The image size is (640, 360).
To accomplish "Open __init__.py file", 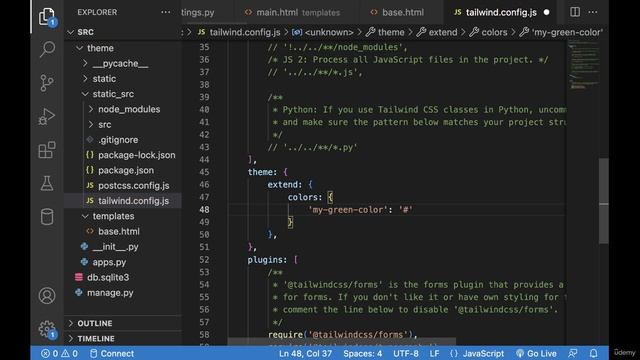I will [x=122, y=247].
